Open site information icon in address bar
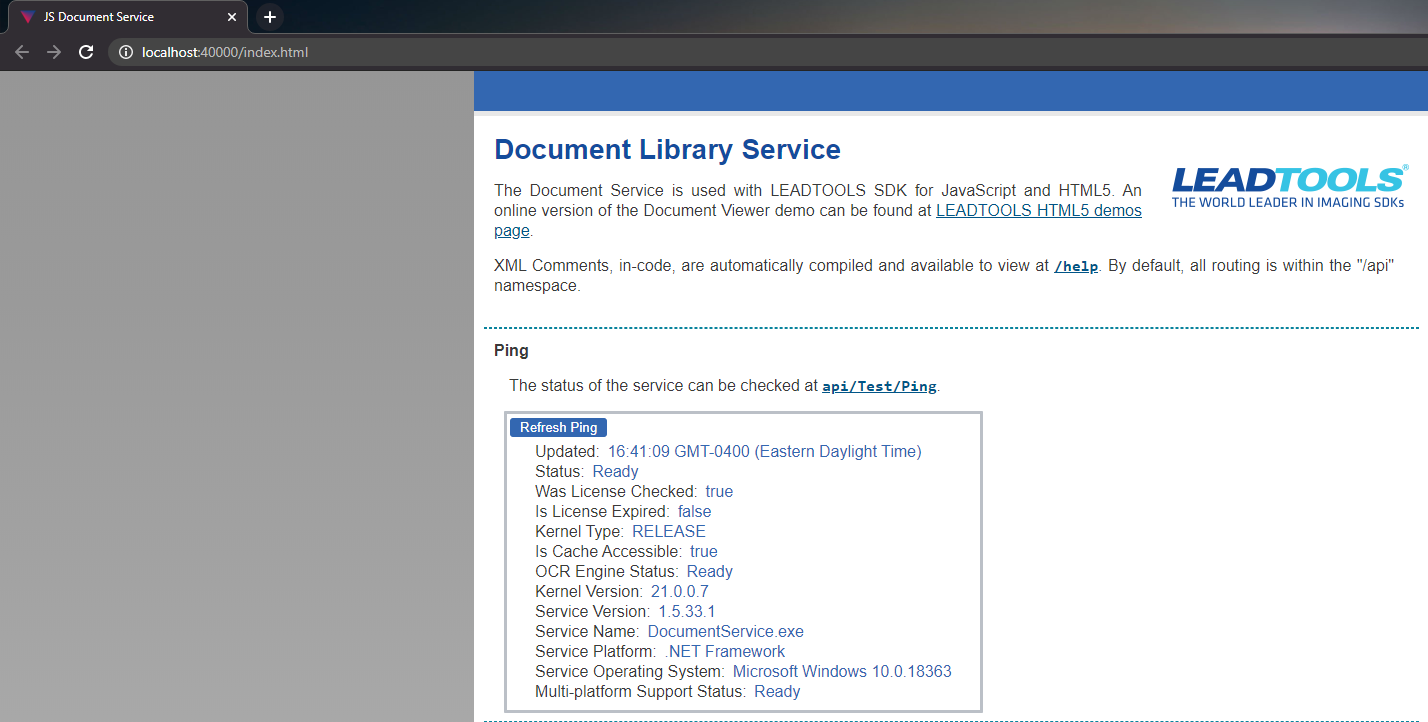The image size is (1428, 722). [126, 52]
